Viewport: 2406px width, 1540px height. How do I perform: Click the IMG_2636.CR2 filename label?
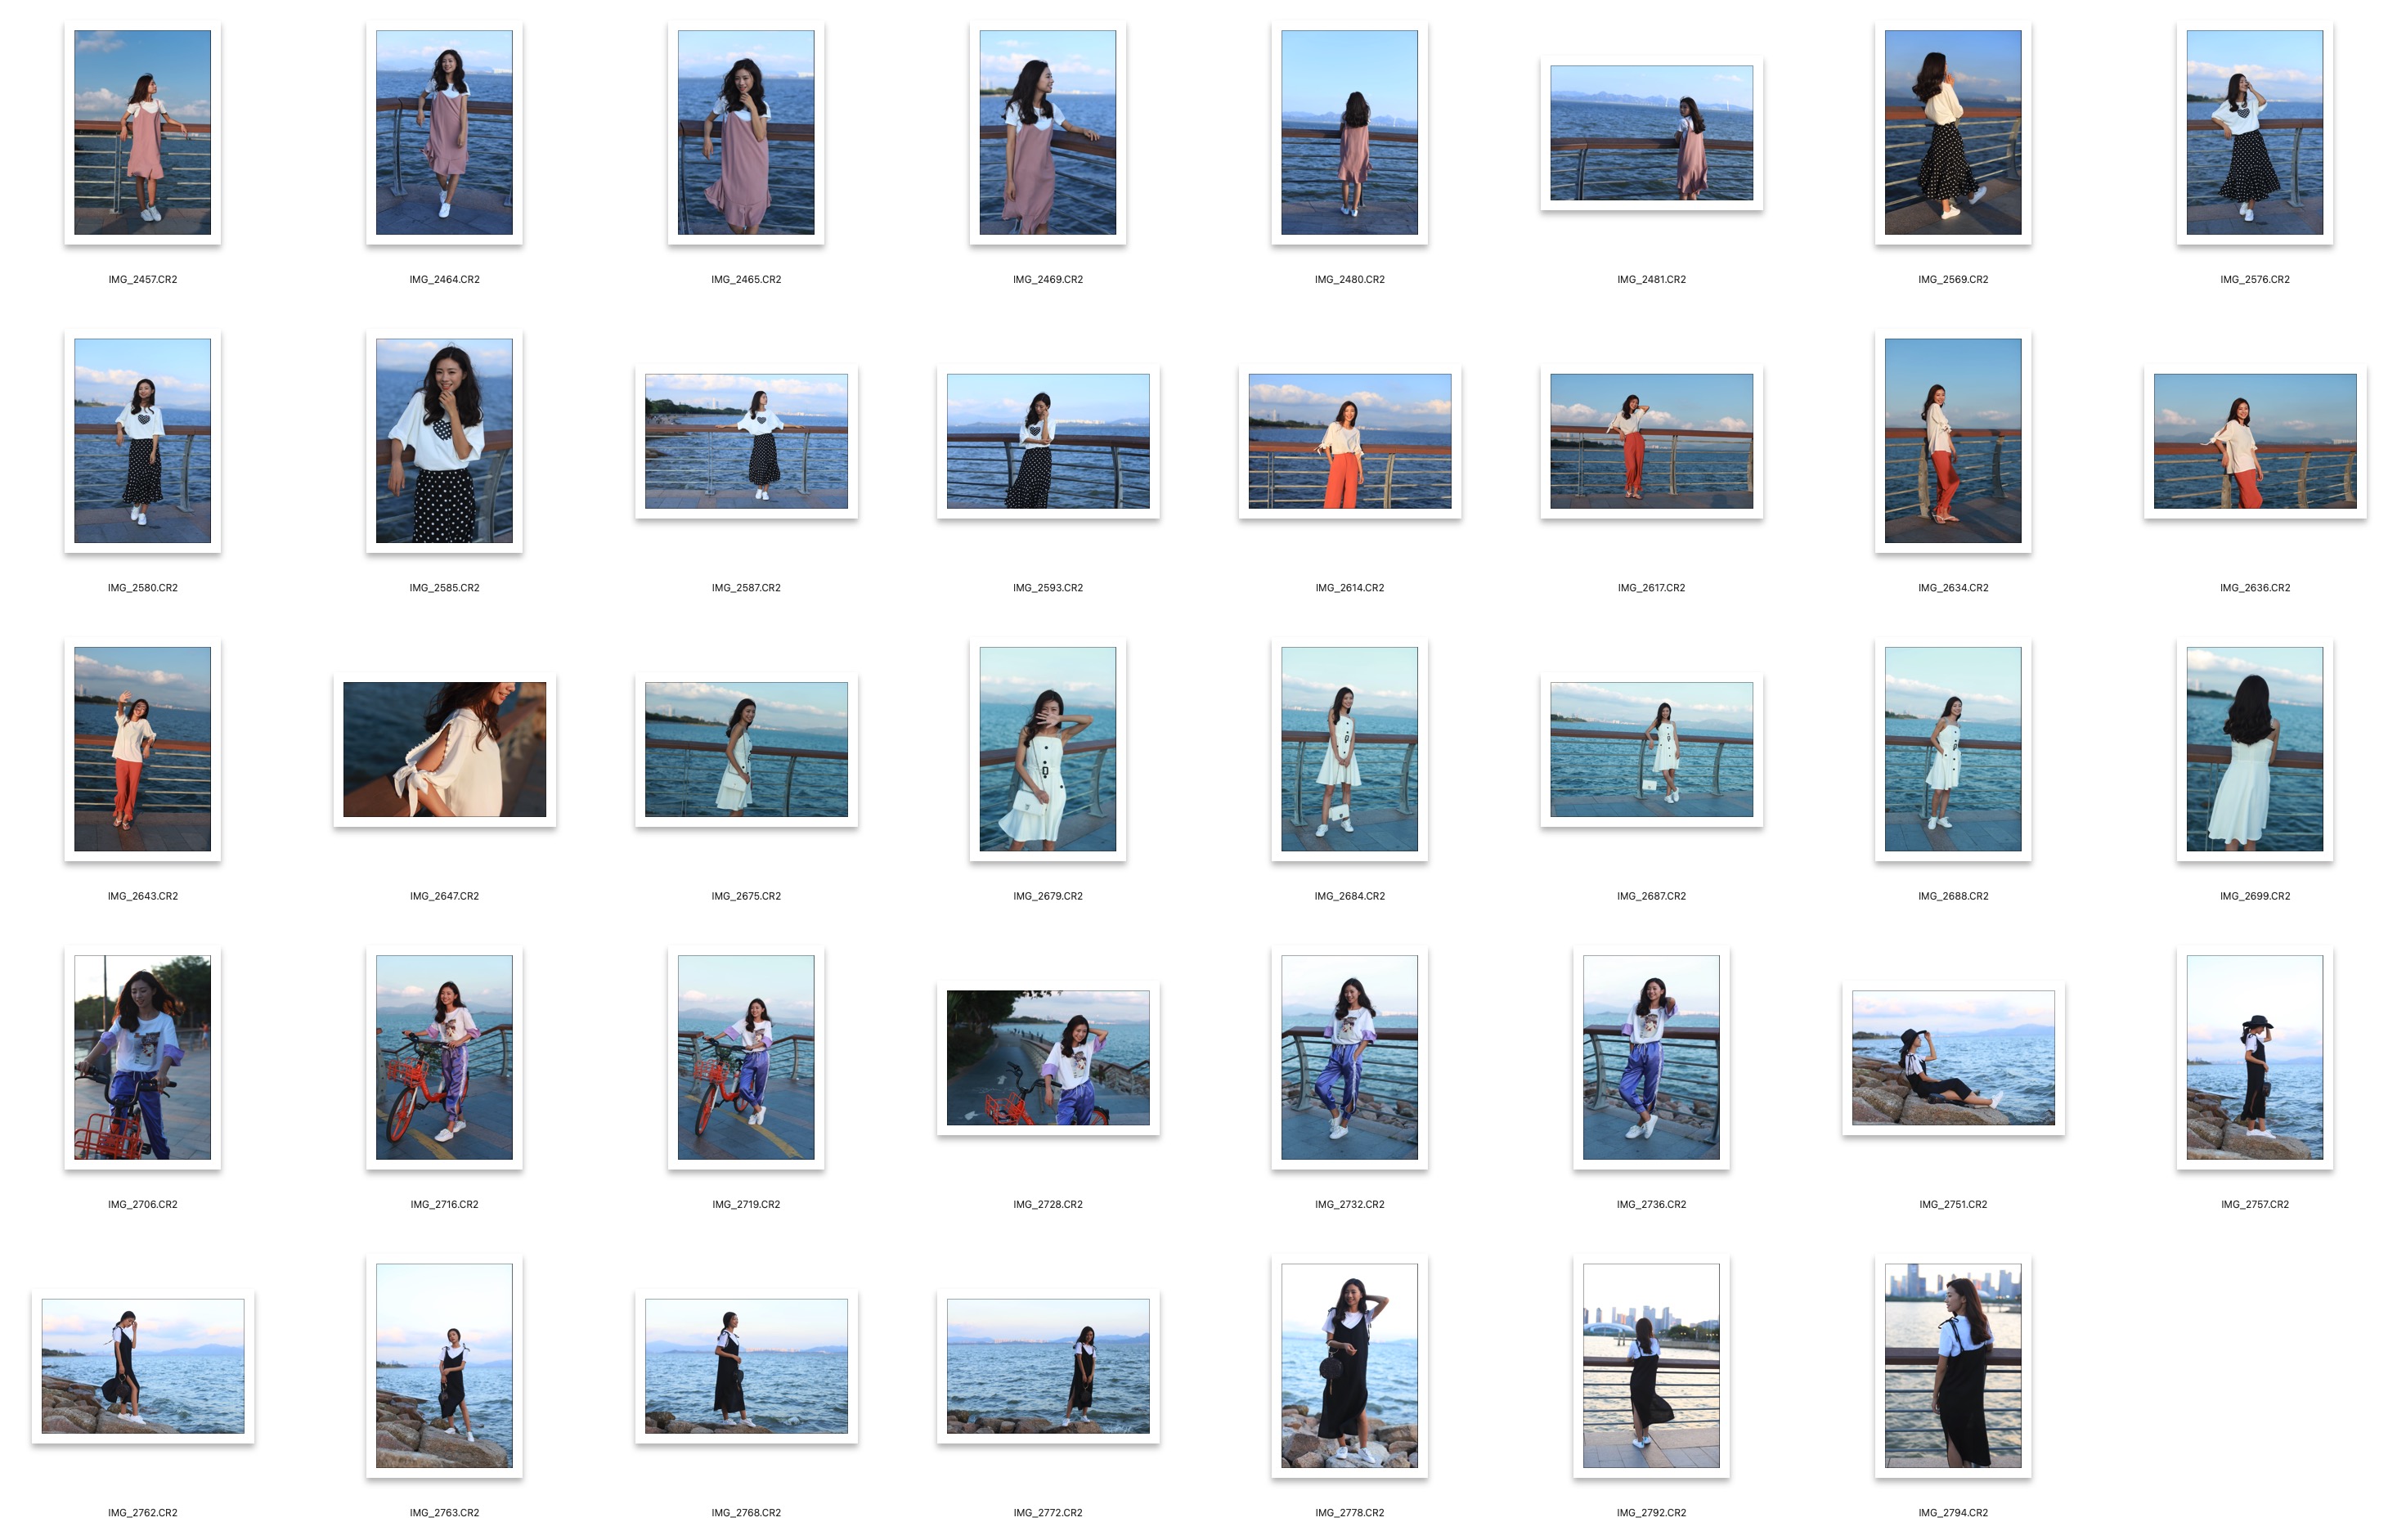[2254, 588]
